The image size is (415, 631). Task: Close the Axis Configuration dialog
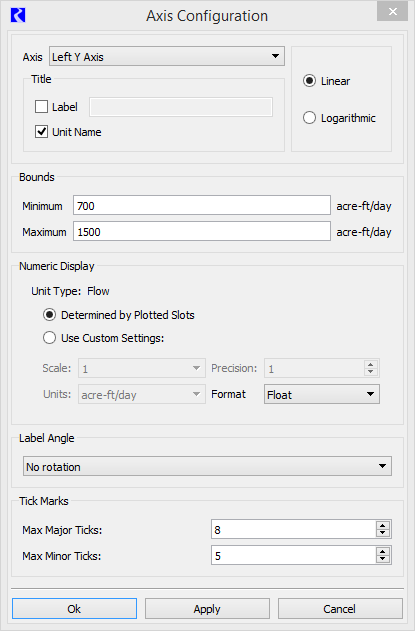[392, 11]
